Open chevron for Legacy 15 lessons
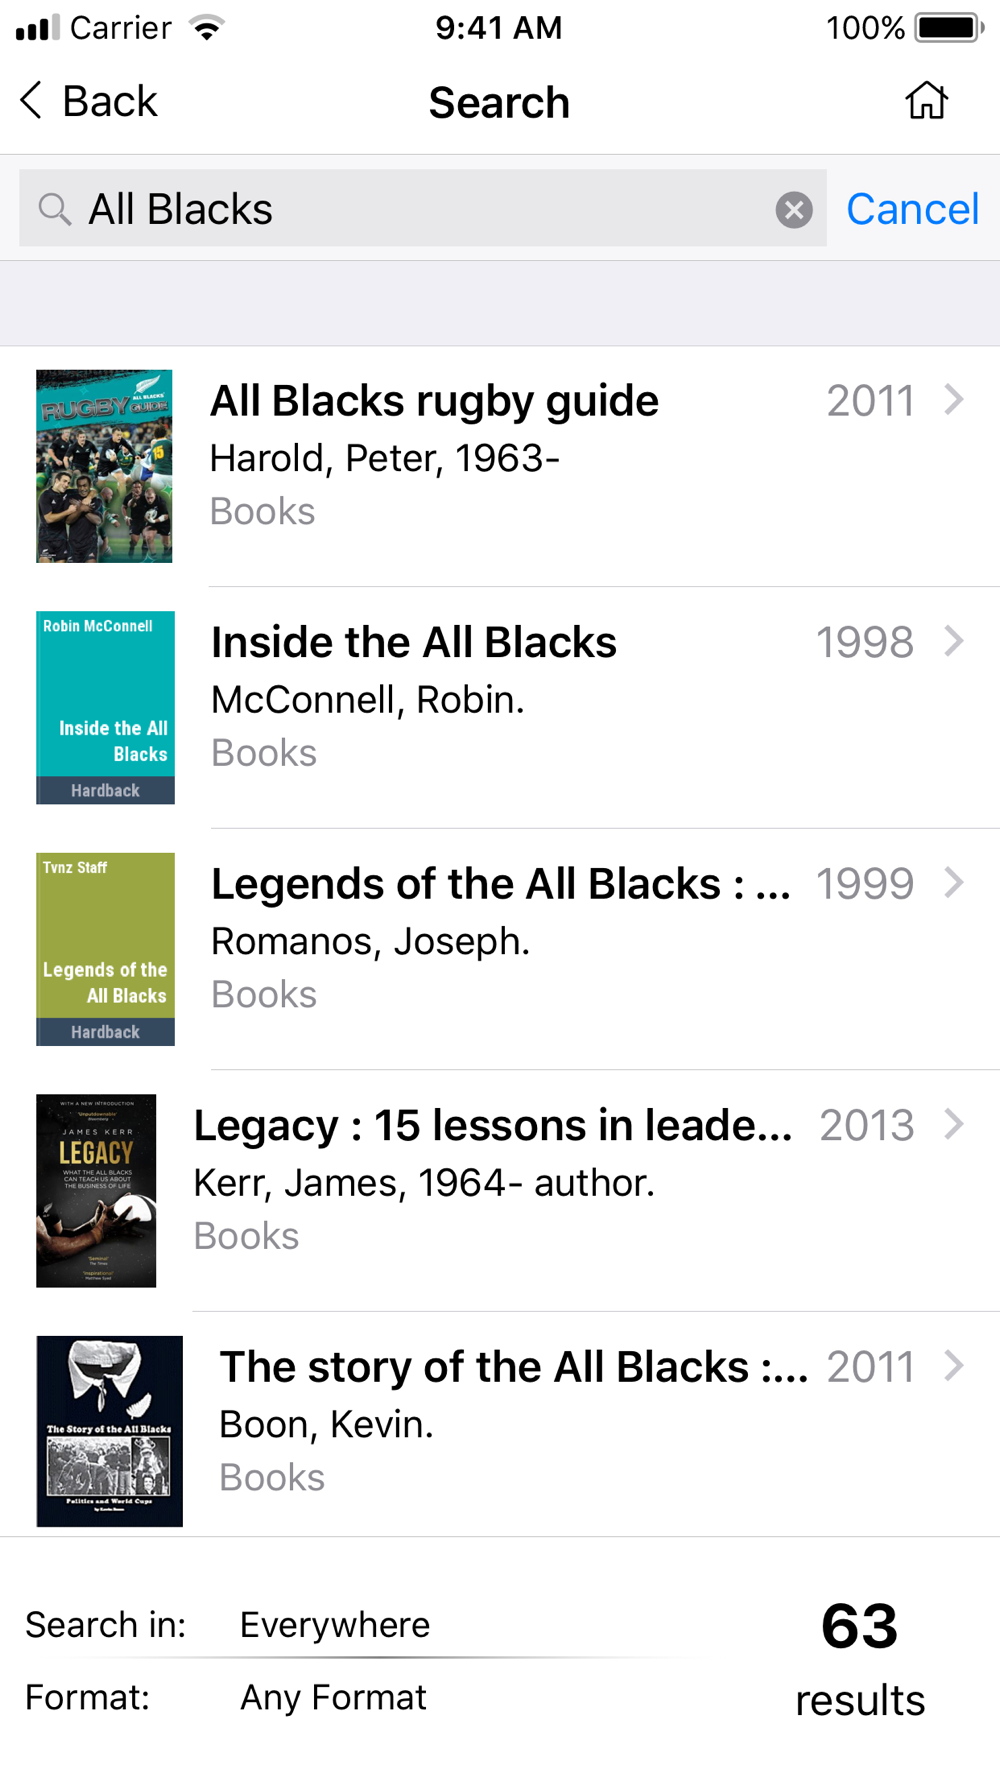 pyautogui.click(x=954, y=1124)
